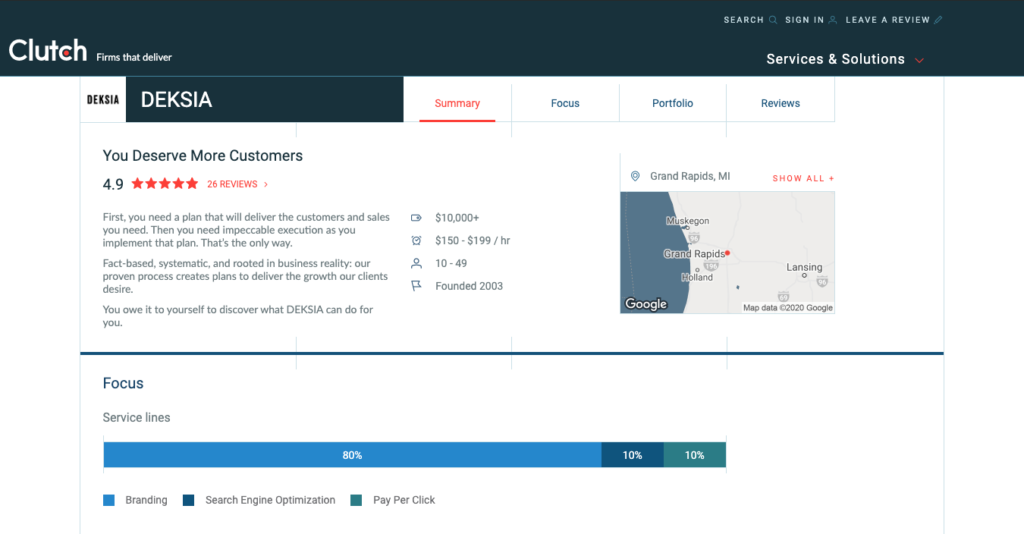1024x534 pixels.
Task: Expand Services & Solutions menu
Action: coord(845,59)
